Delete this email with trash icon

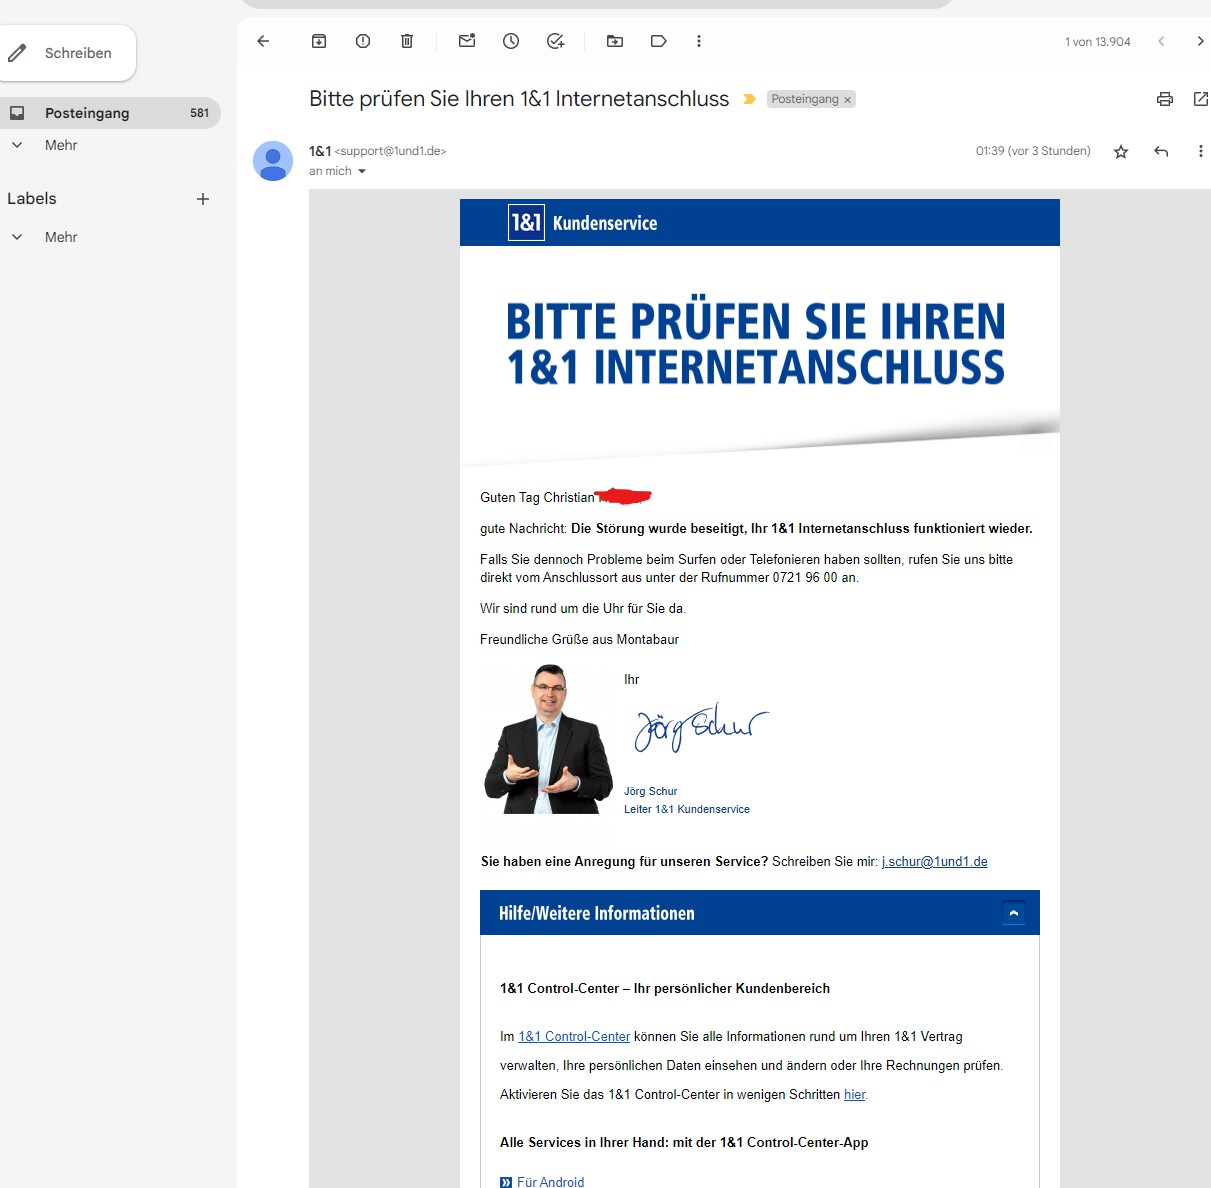coord(407,41)
